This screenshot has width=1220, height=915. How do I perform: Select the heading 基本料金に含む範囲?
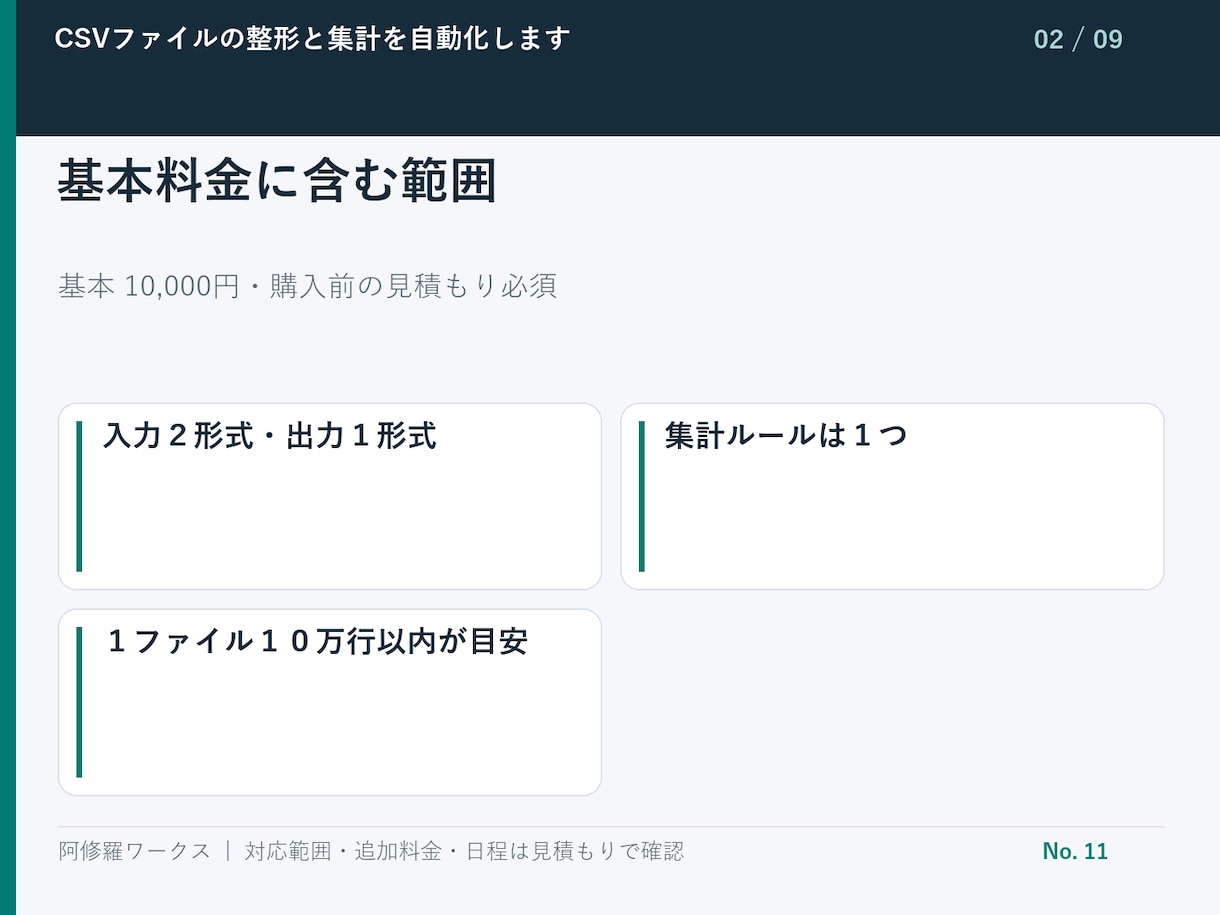tap(277, 181)
